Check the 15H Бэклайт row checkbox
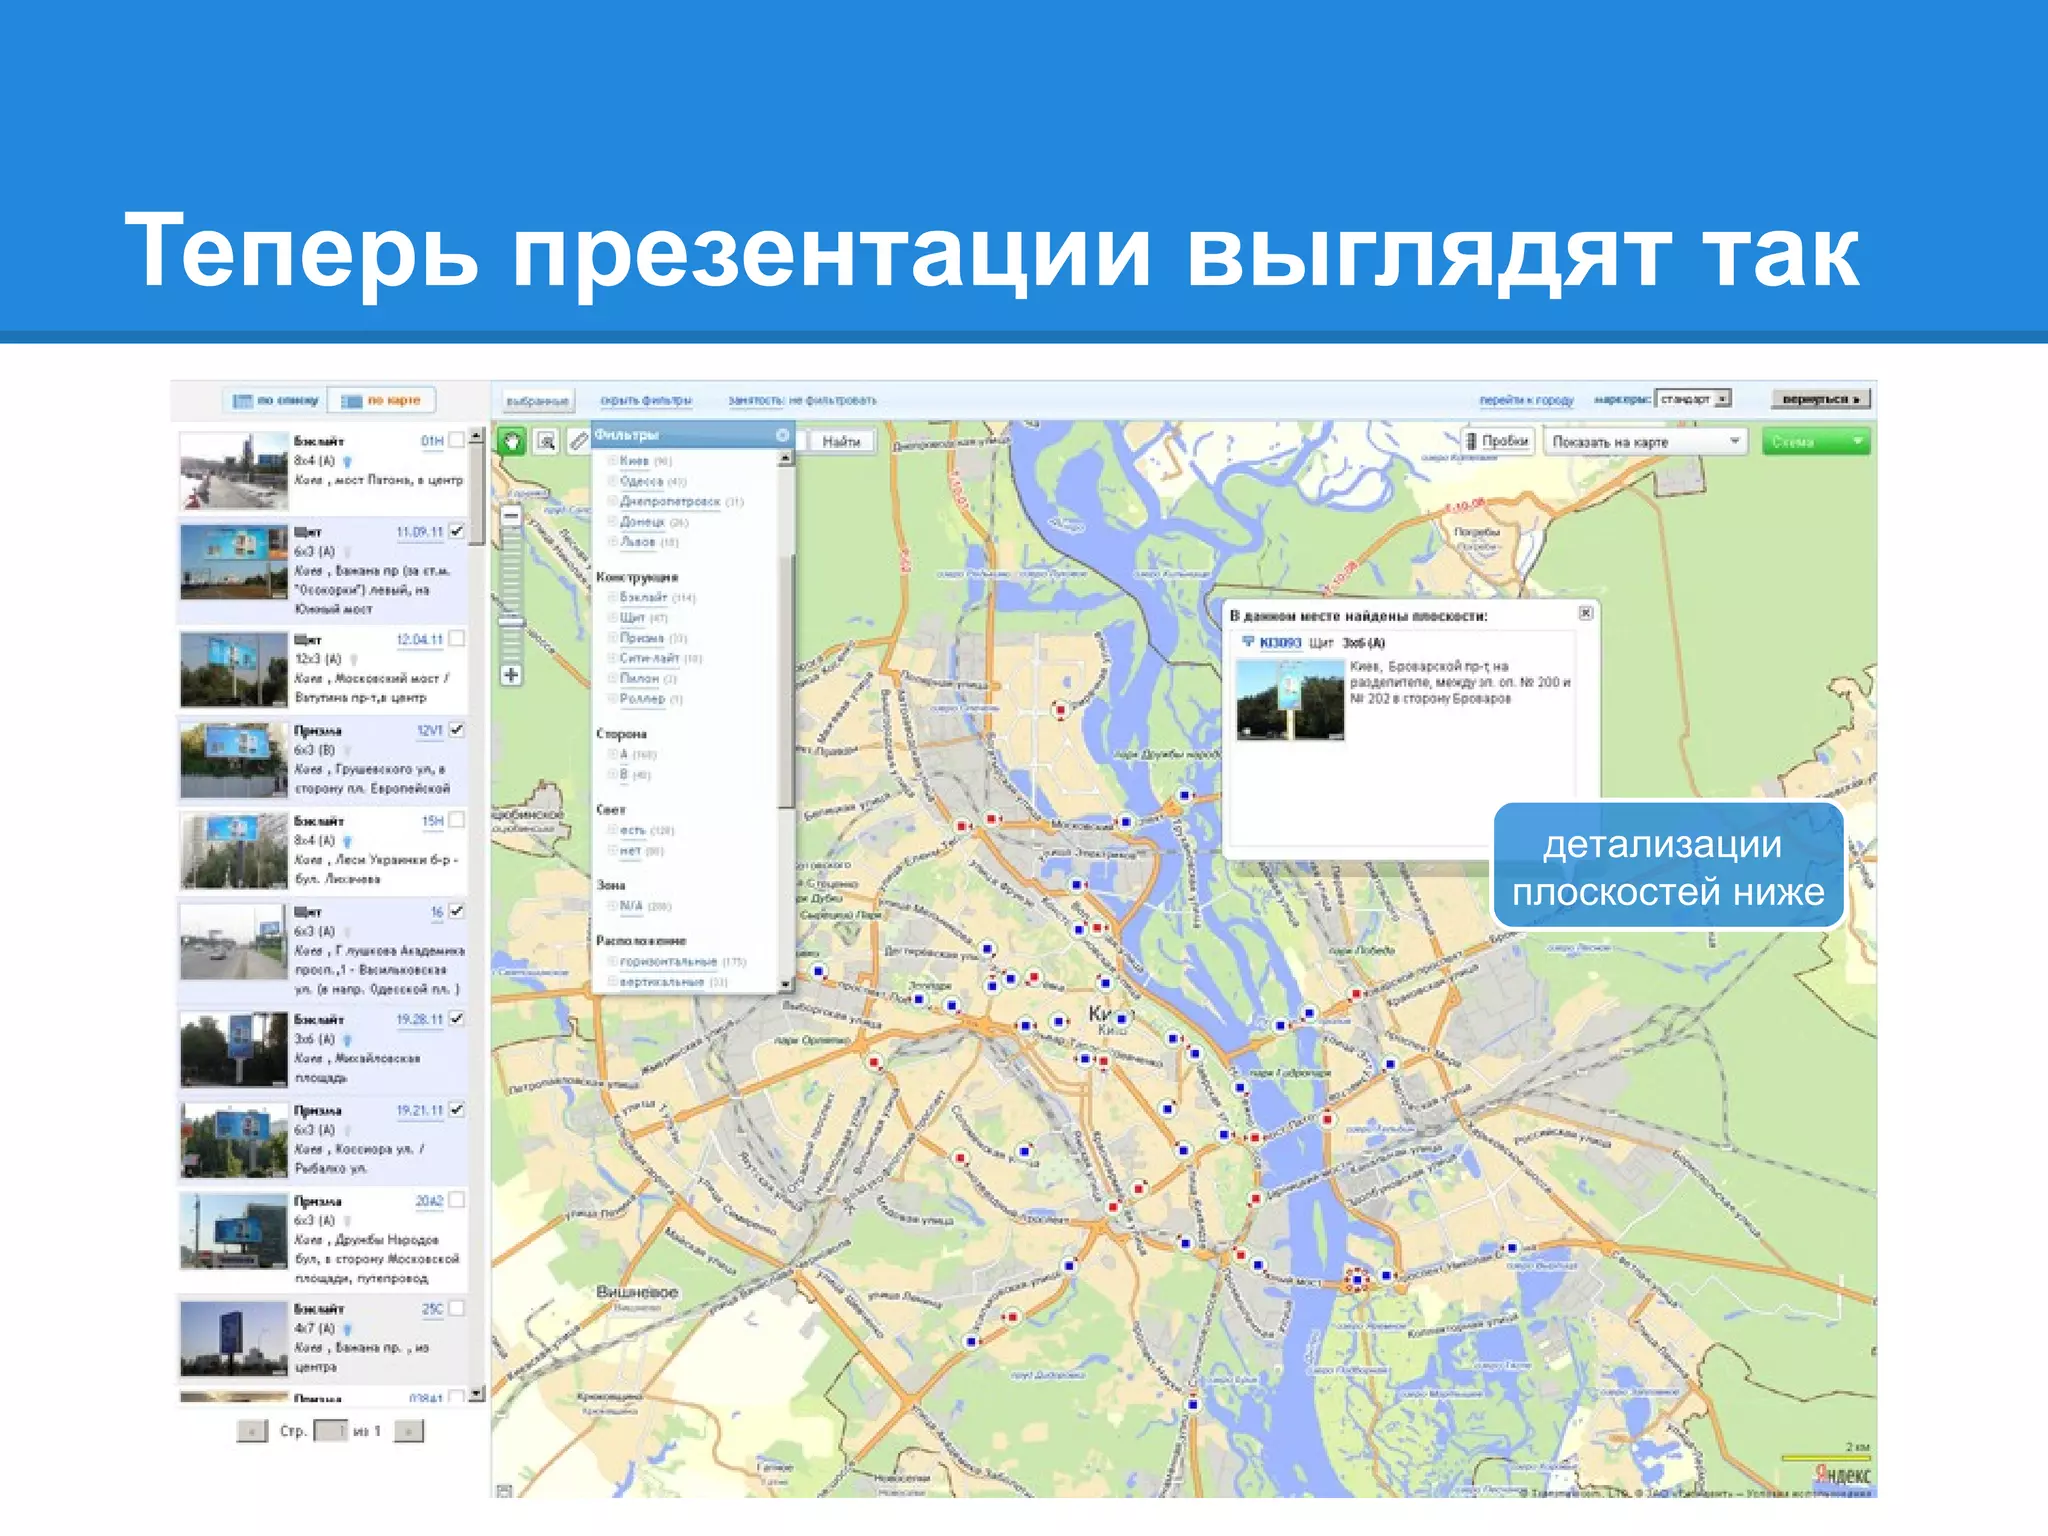The height and width of the screenshot is (1536, 2048). (456, 820)
